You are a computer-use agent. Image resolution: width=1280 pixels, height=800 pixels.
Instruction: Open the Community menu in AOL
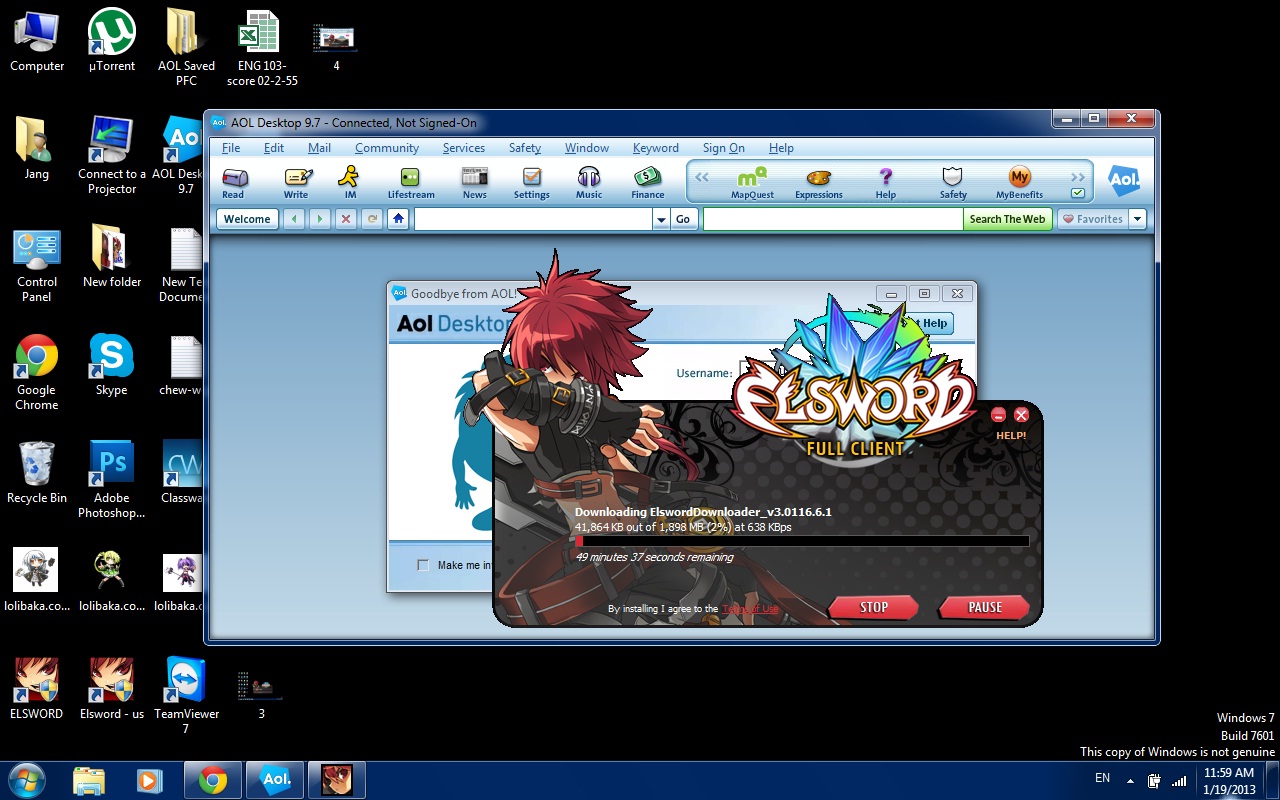click(387, 148)
